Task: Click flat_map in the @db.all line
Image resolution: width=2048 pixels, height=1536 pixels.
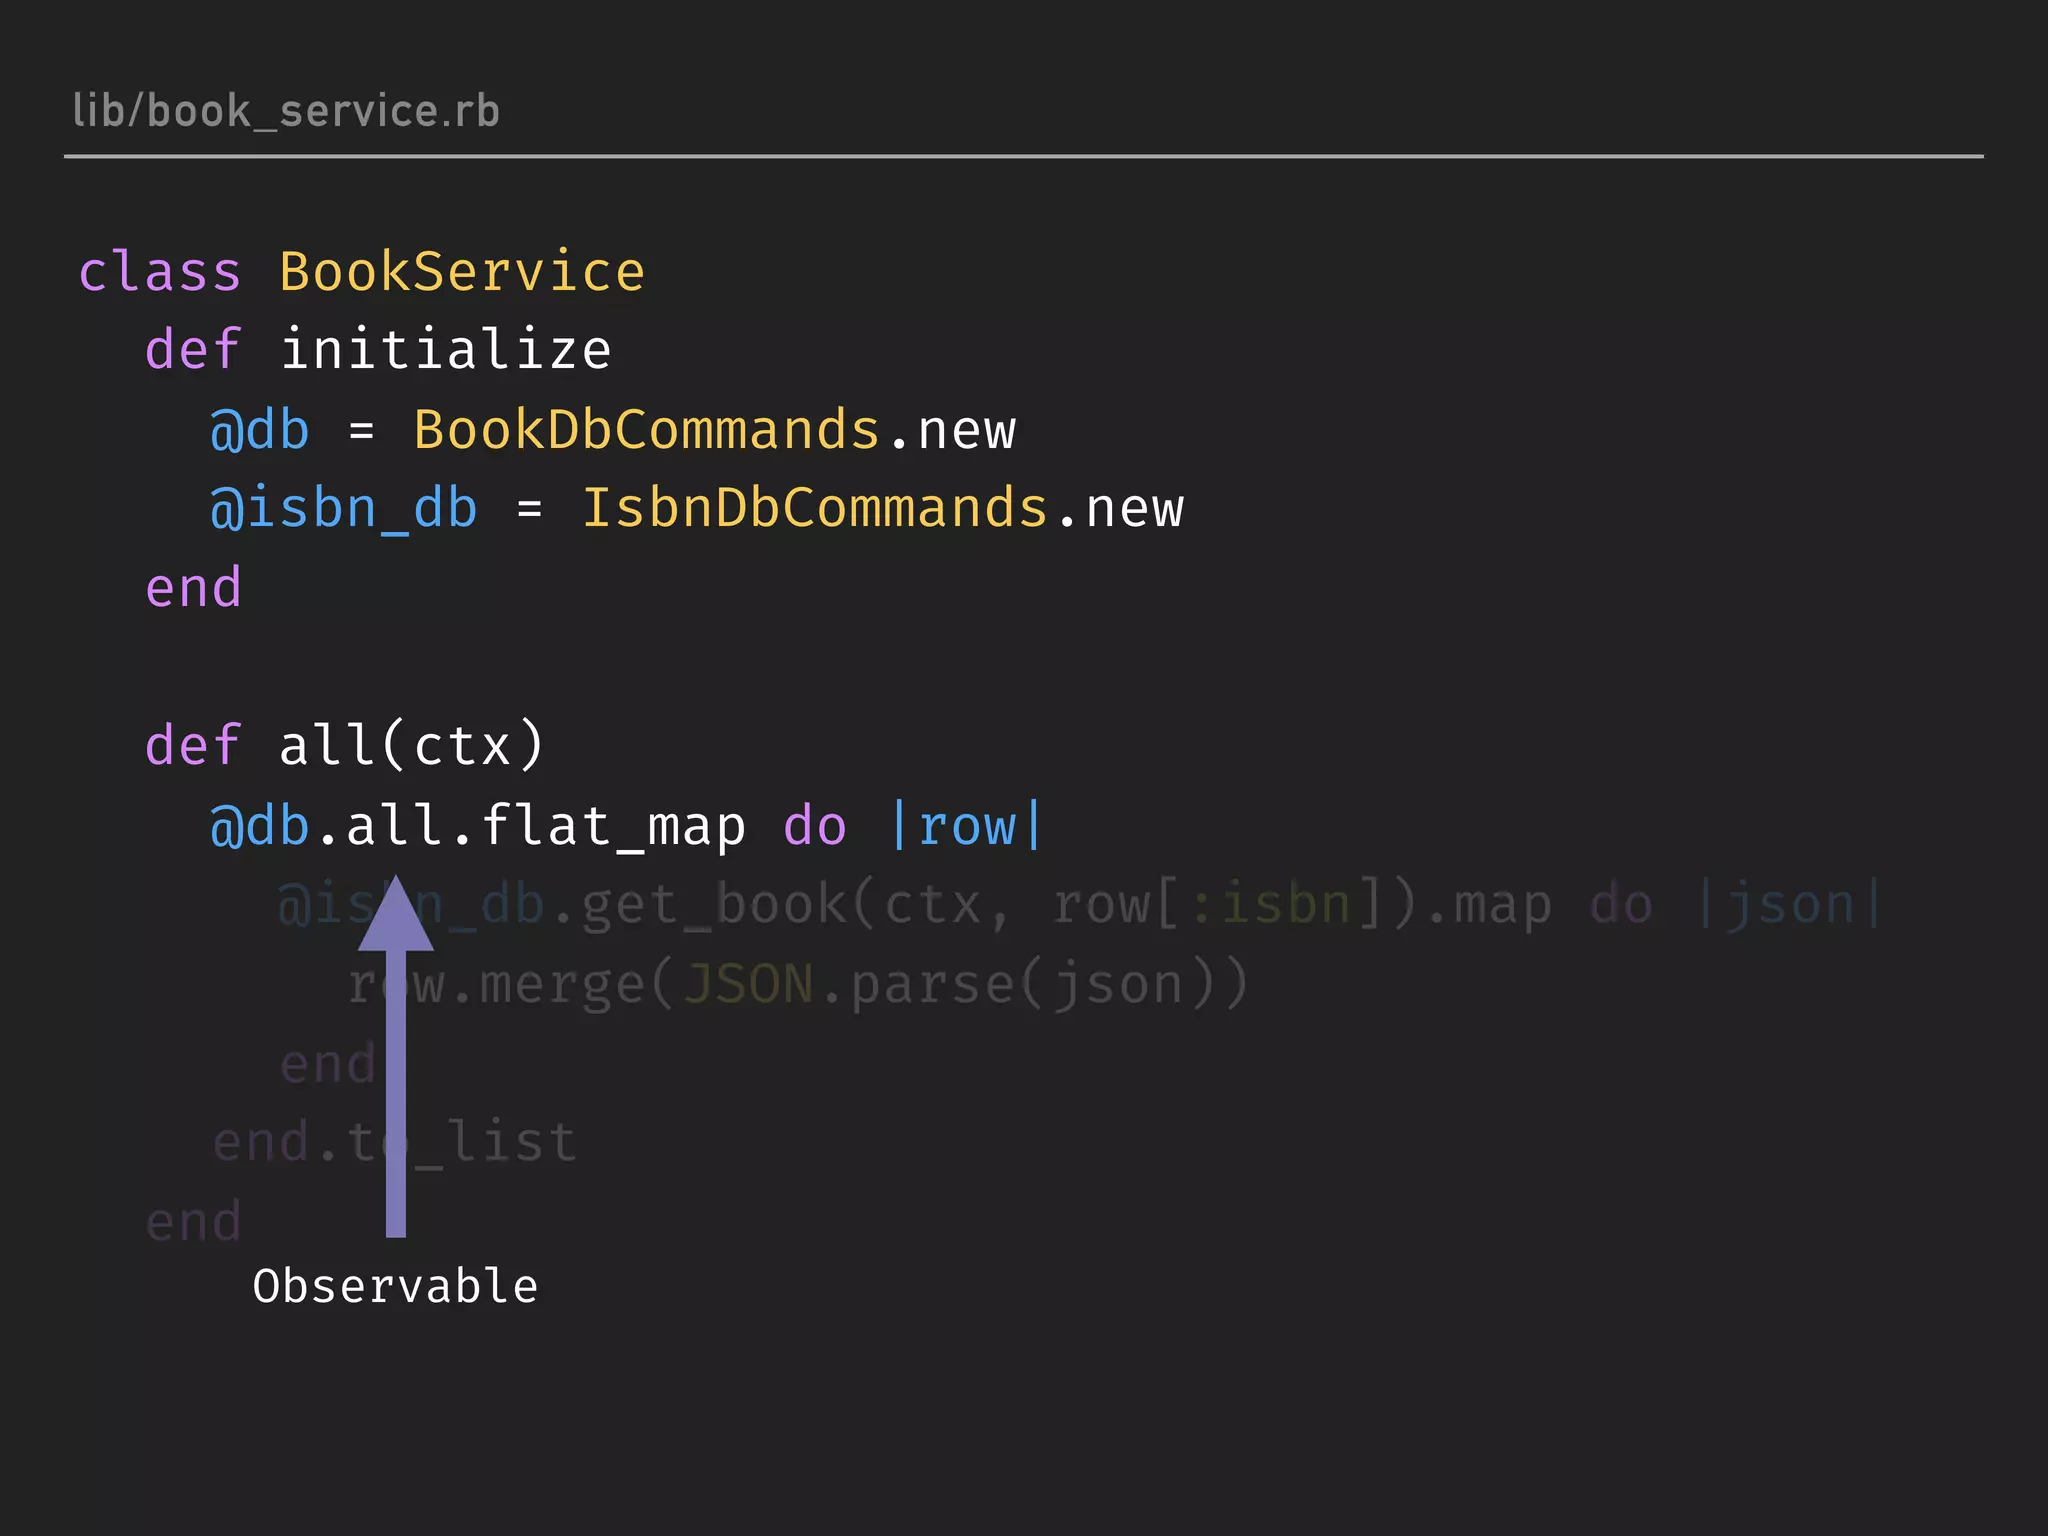Action: pyautogui.click(x=613, y=827)
